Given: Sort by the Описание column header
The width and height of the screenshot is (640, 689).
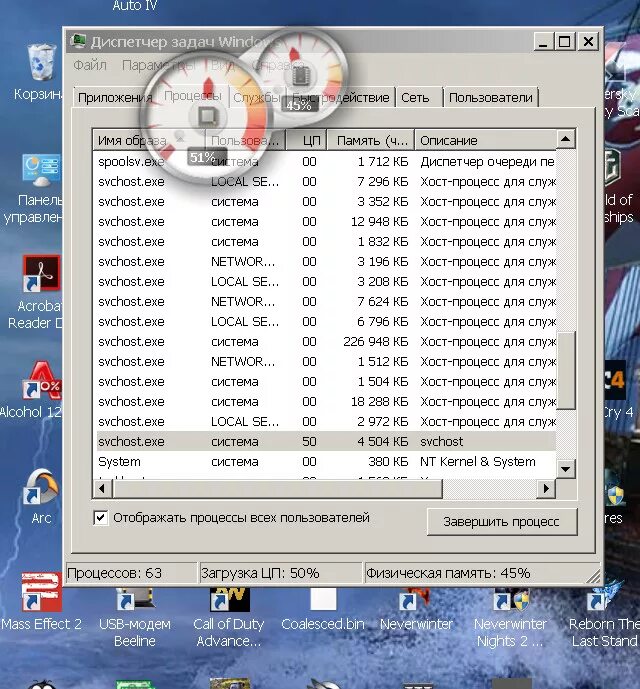Looking at the screenshot, I should point(485,140).
